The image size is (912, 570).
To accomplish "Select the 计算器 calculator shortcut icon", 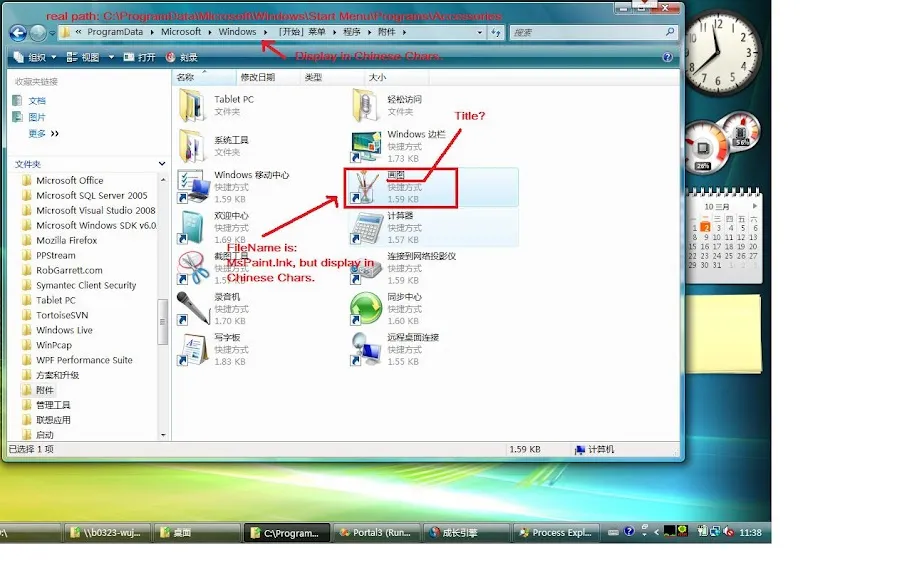I will [x=366, y=227].
